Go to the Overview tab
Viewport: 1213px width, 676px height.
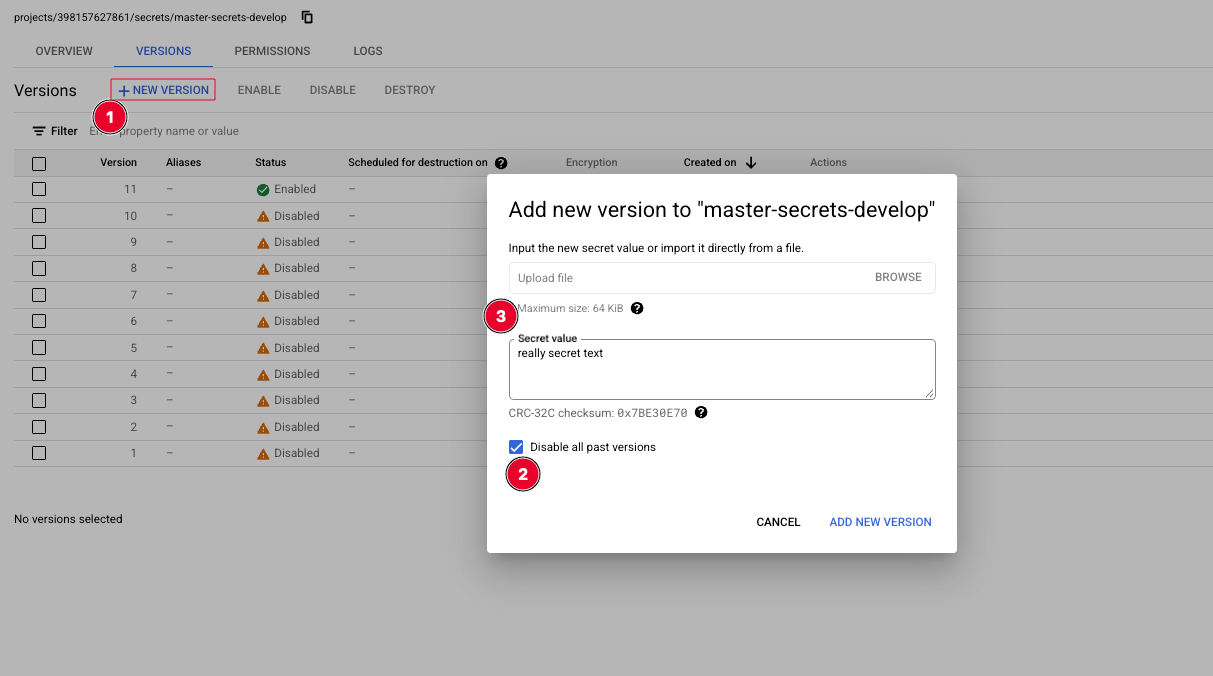[x=63, y=50]
